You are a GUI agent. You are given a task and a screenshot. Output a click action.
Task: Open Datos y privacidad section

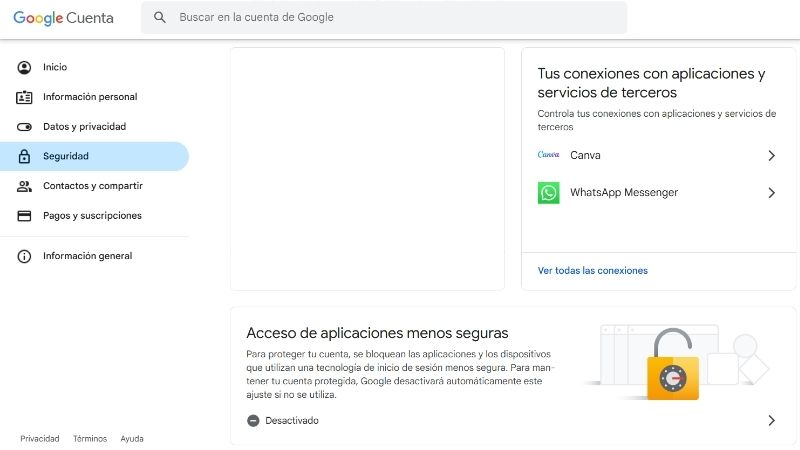(x=94, y=127)
